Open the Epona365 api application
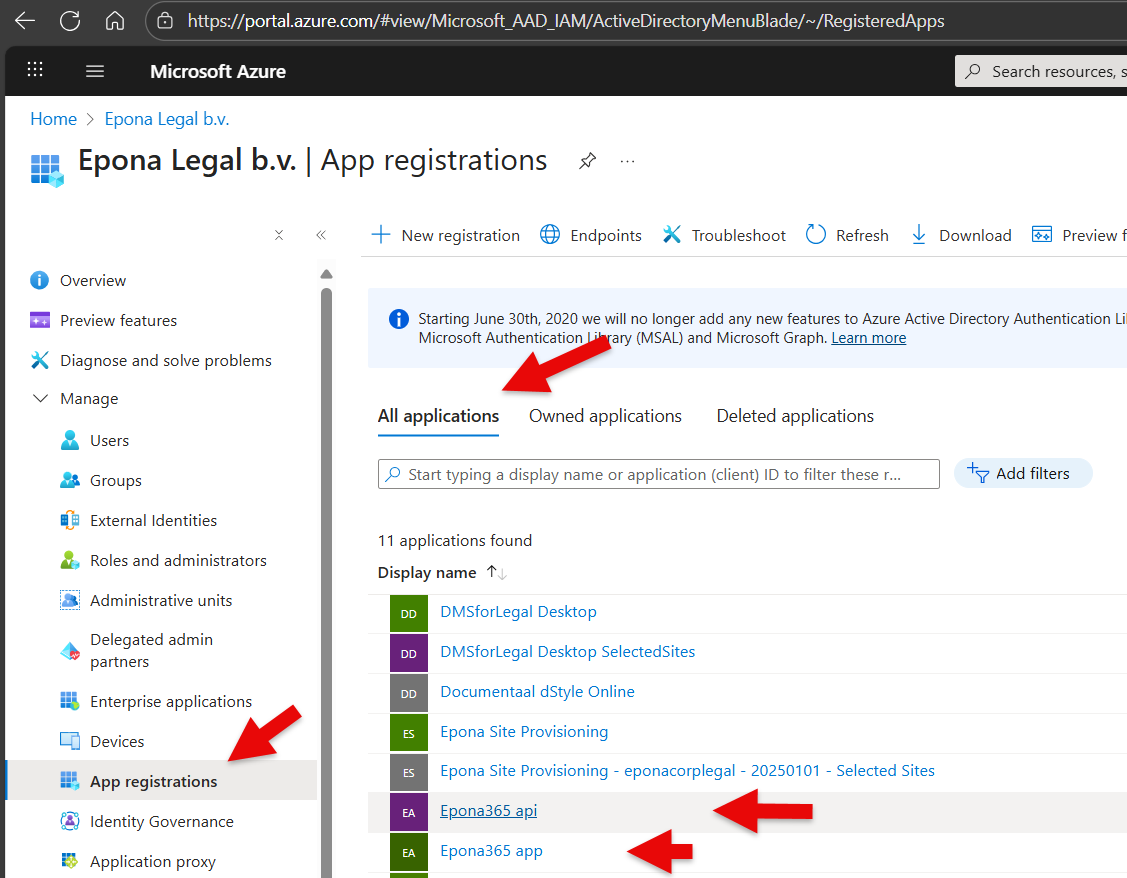1127x878 pixels. pyautogui.click(x=488, y=811)
